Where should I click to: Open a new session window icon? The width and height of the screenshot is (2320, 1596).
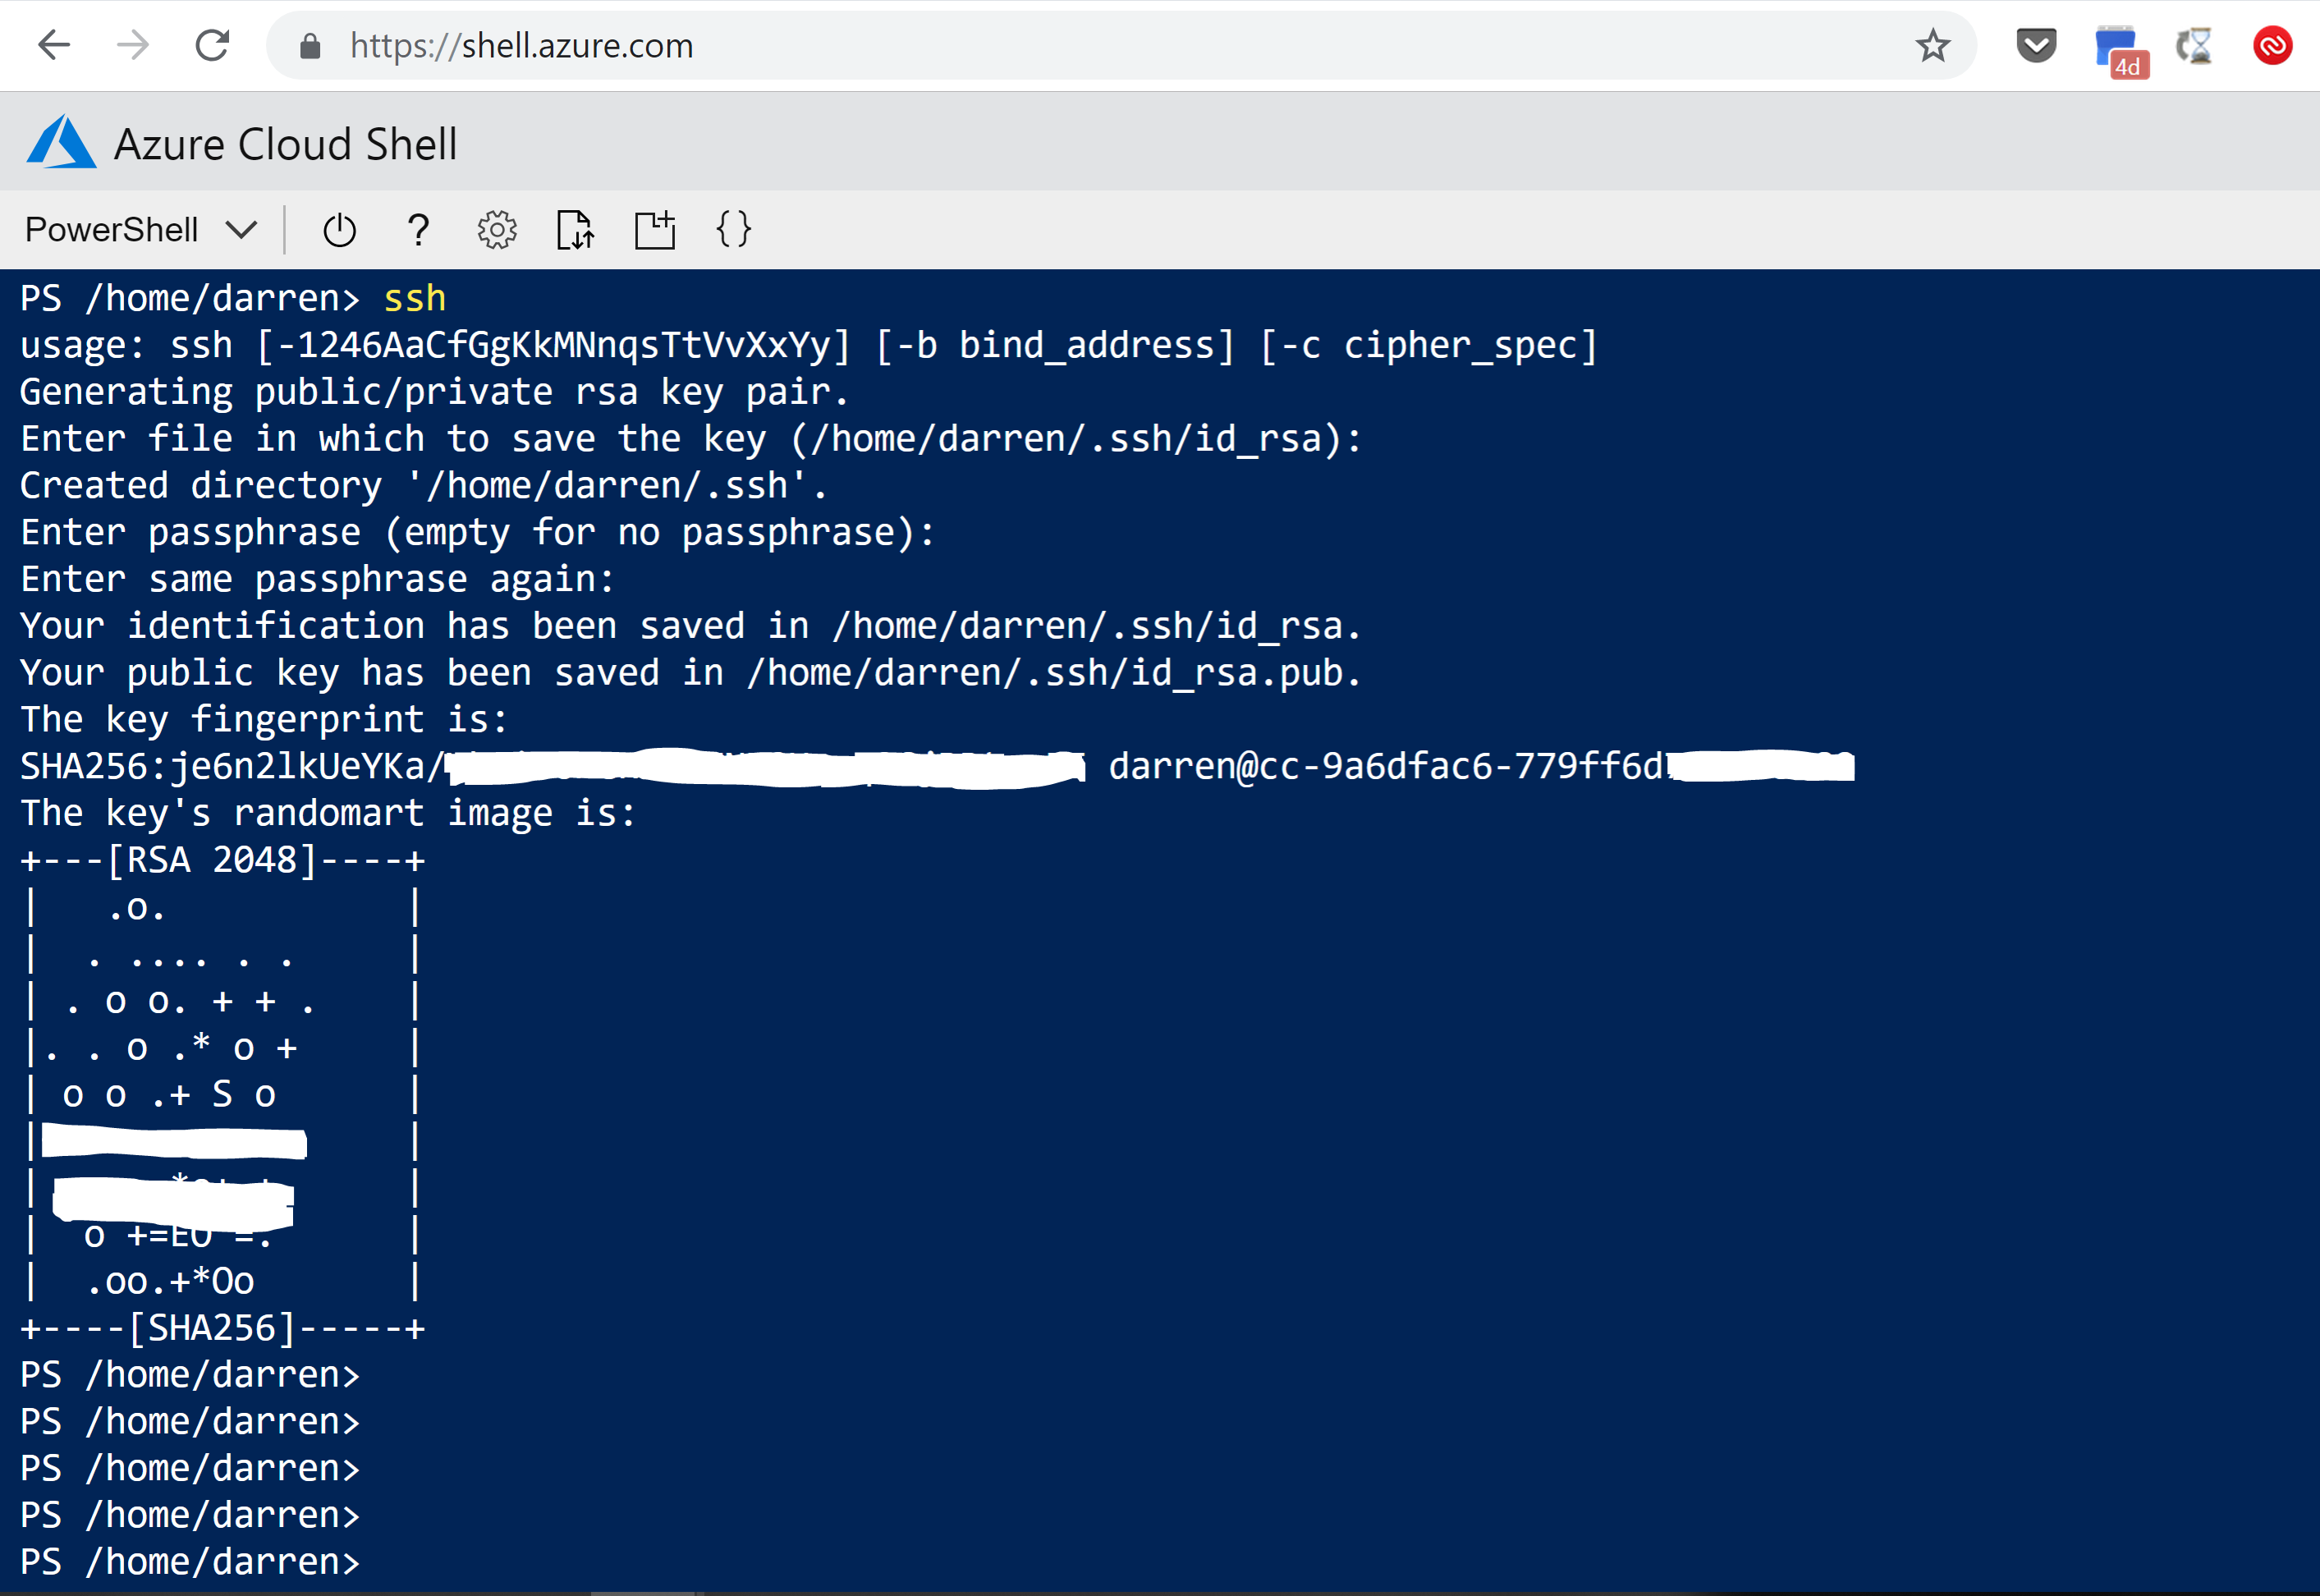tap(655, 230)
